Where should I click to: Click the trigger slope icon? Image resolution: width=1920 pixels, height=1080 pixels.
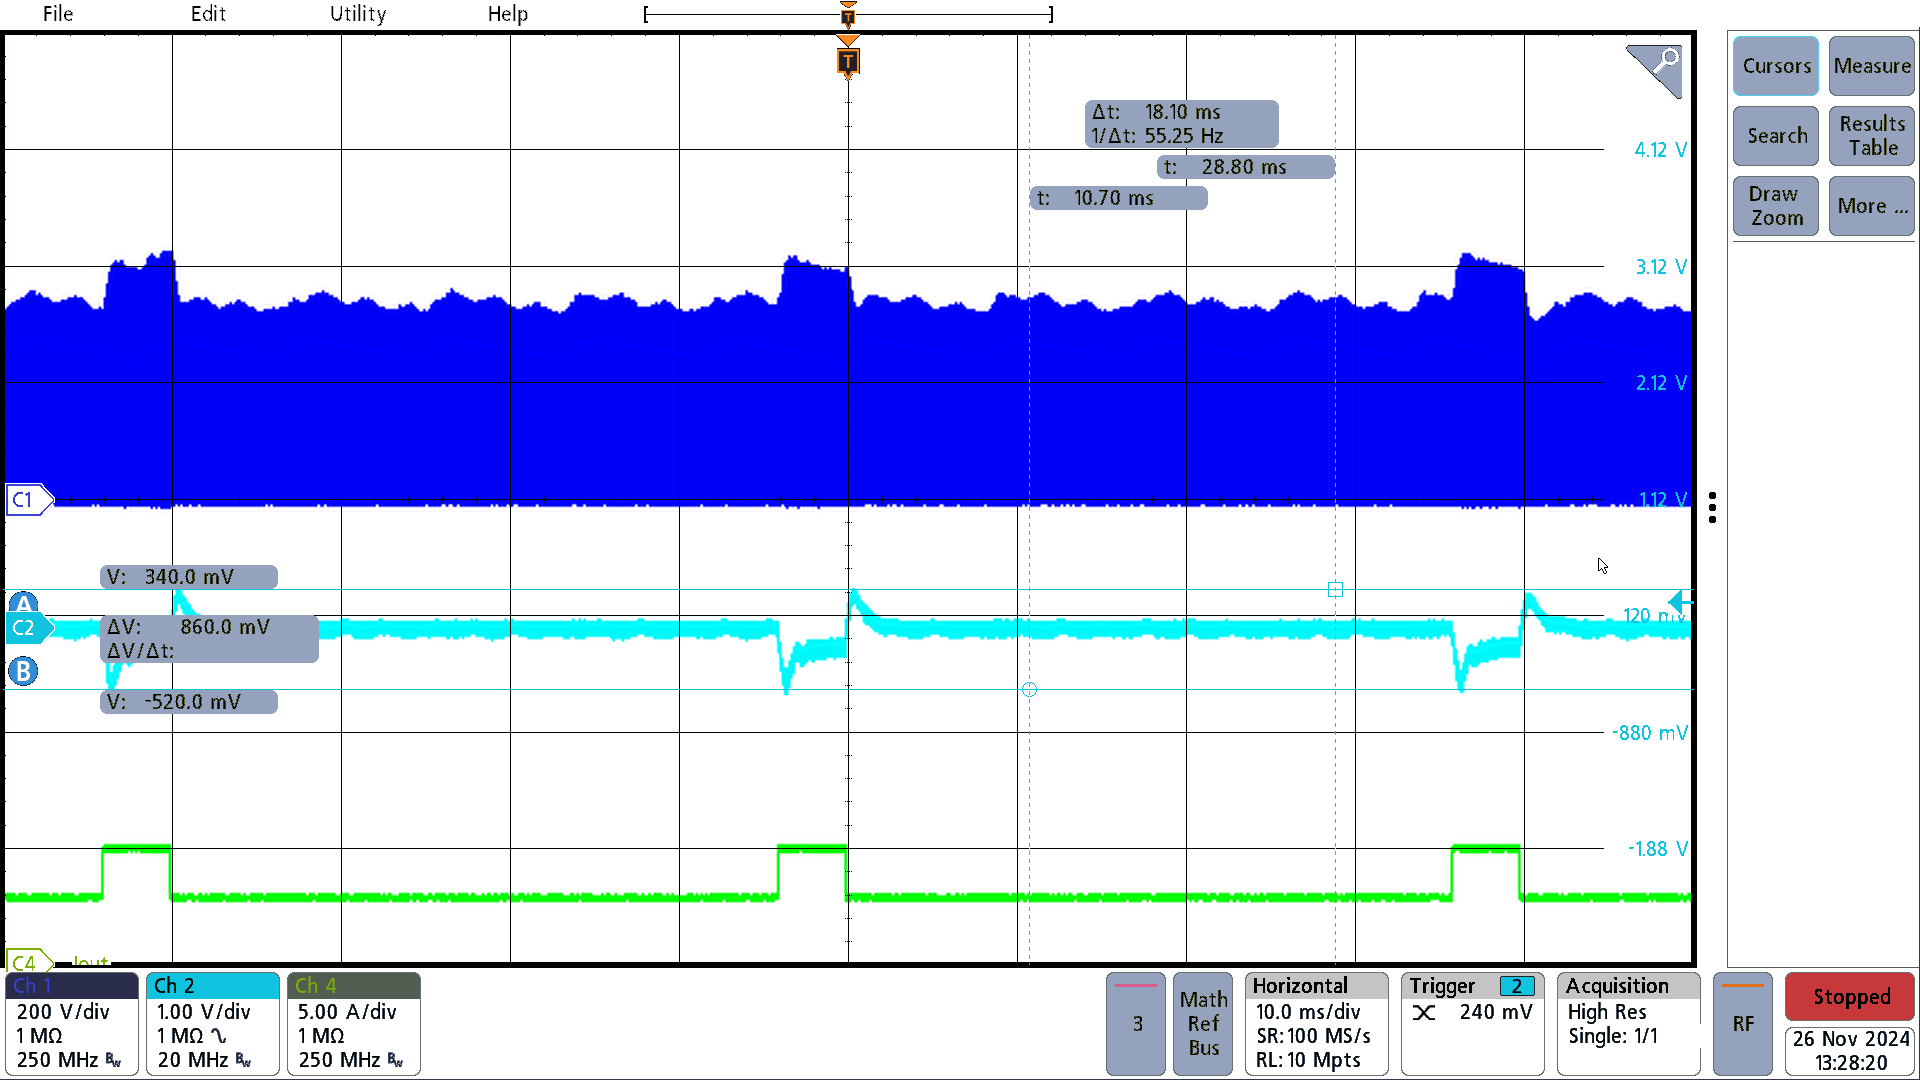click(x=1424, y=1013)
